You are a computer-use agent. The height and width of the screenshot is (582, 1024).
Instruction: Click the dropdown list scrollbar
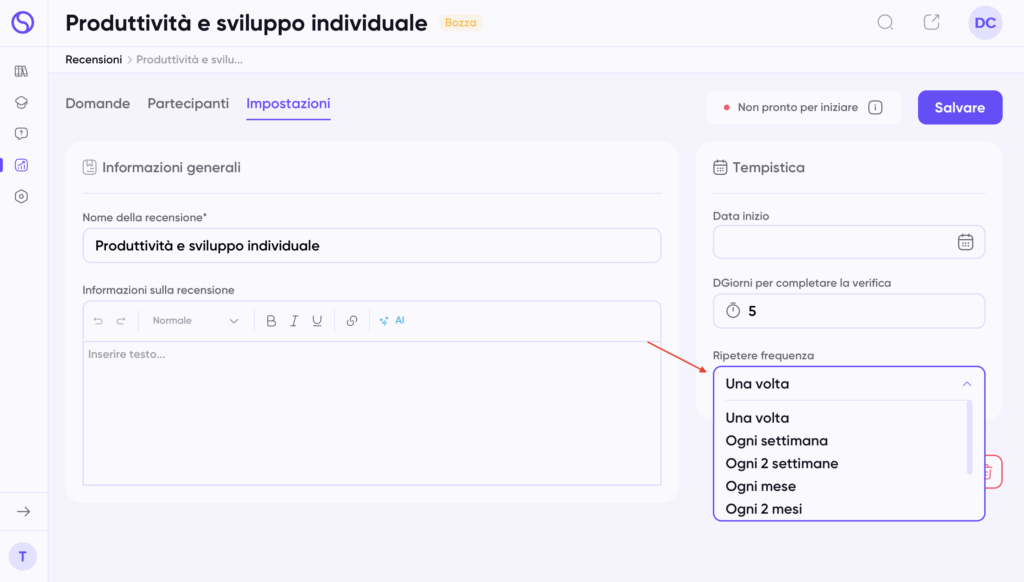tap(969, 437)
